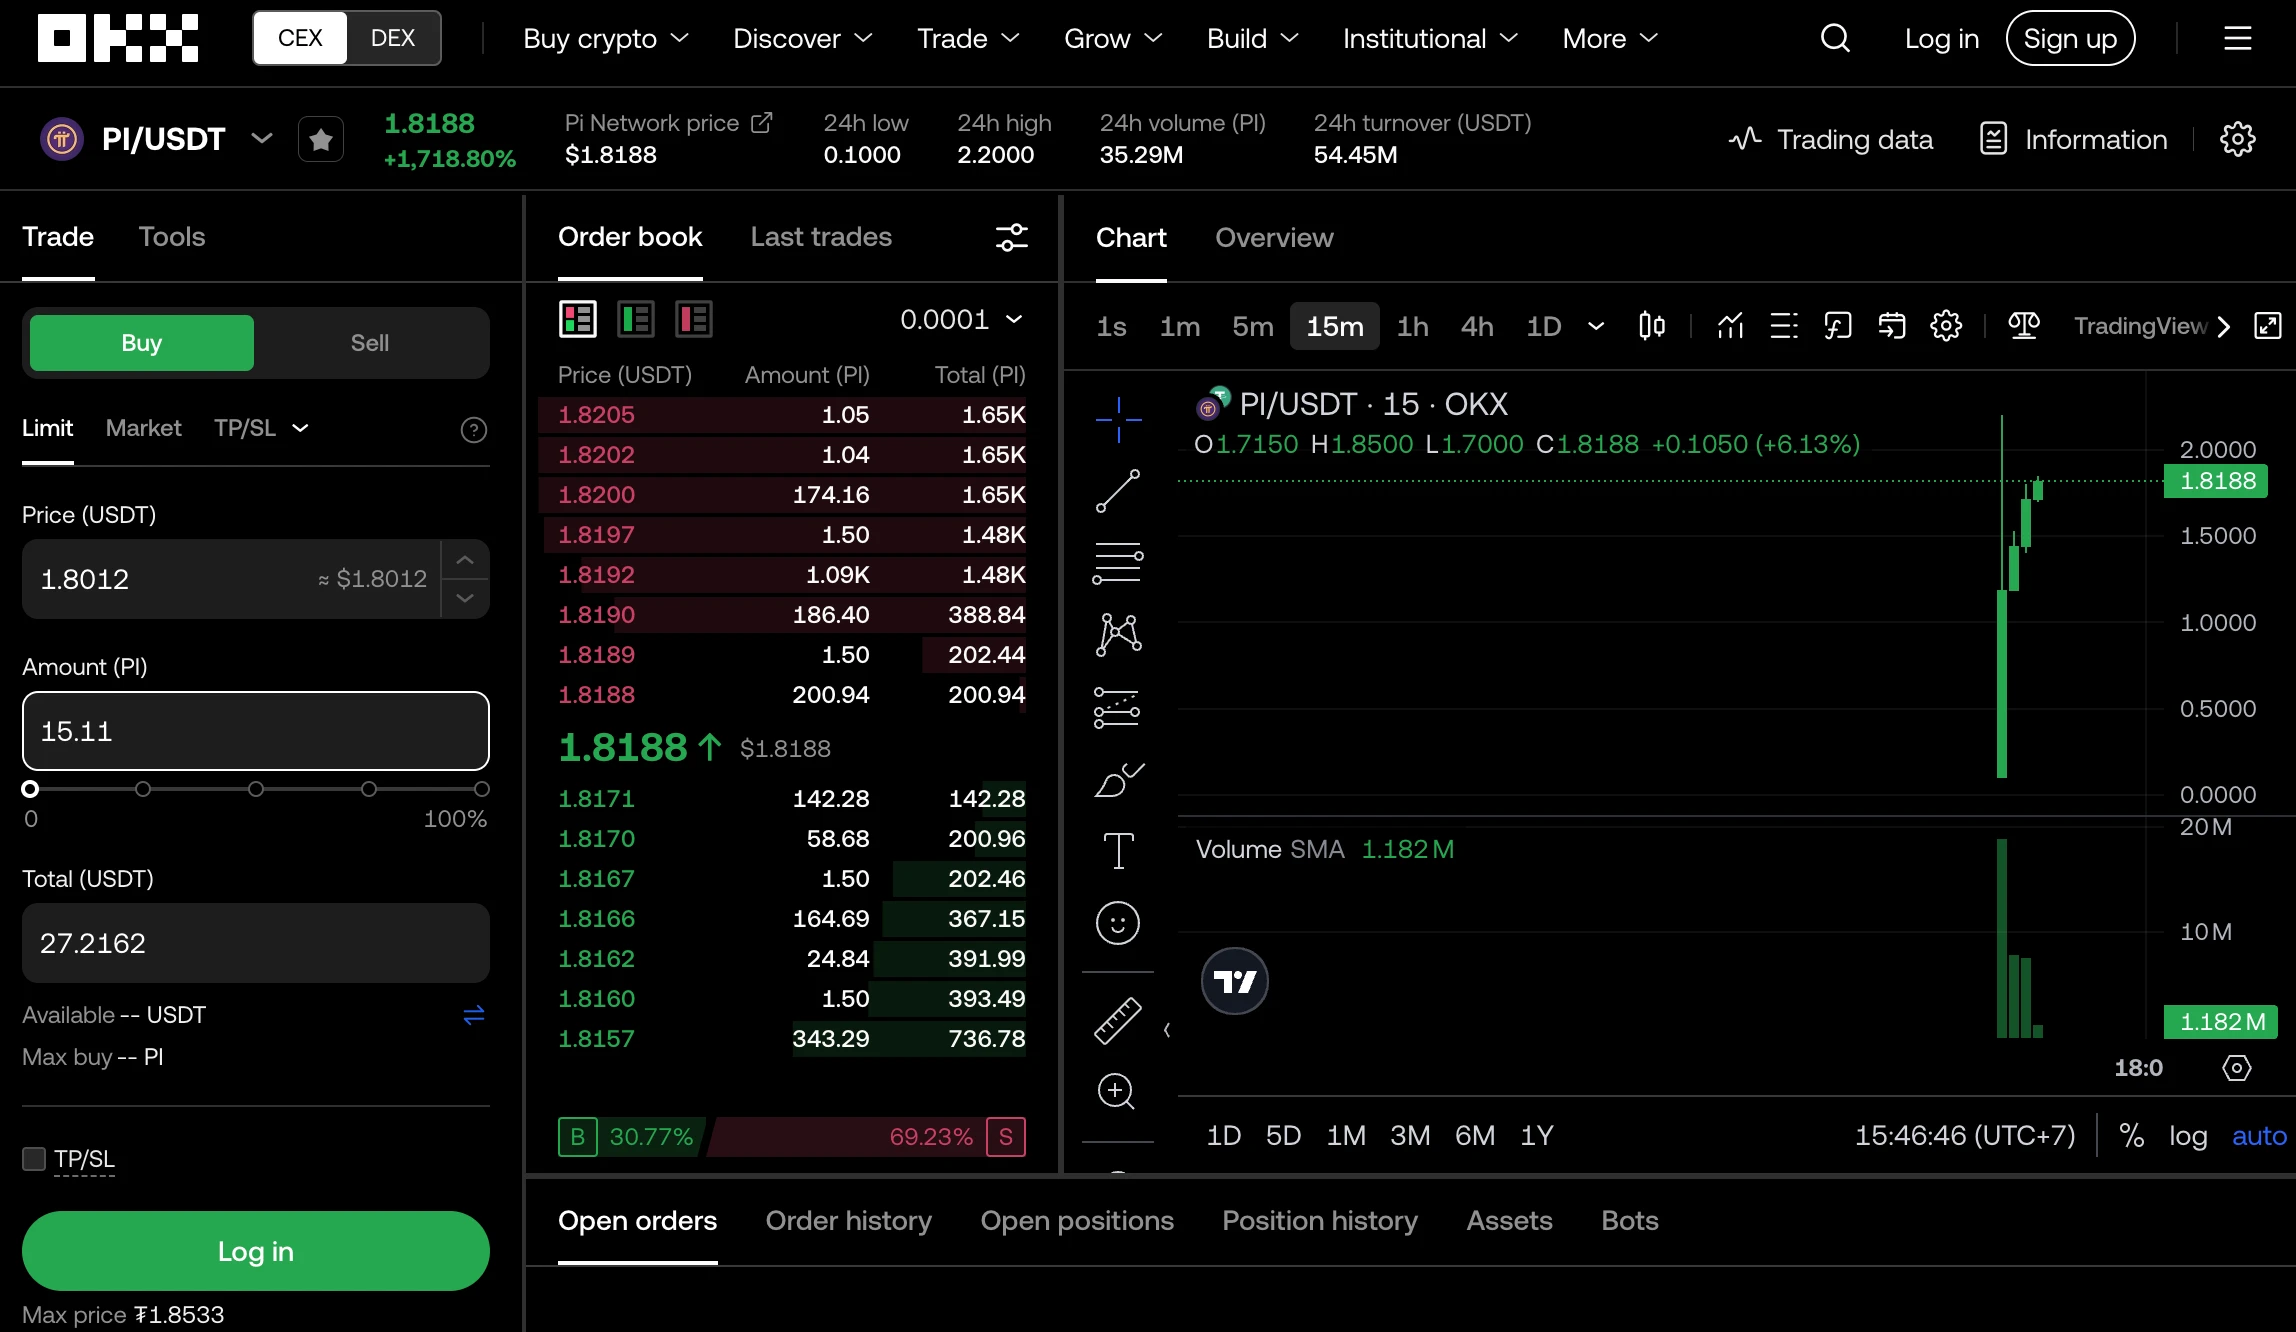This screenshot has height=1332, width=2296.
Task: Open Pi Network price external link
Action: click(x=762, y=123)
